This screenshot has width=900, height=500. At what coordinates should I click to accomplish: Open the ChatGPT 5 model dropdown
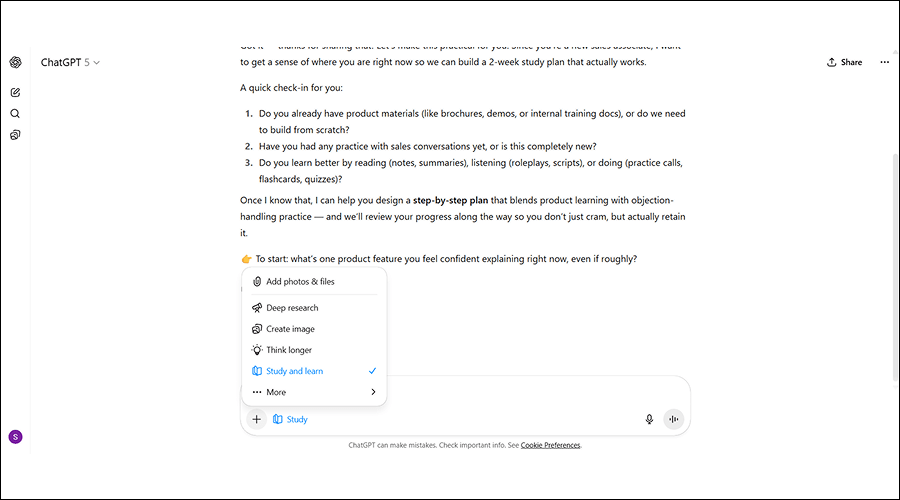pos(70,62)
